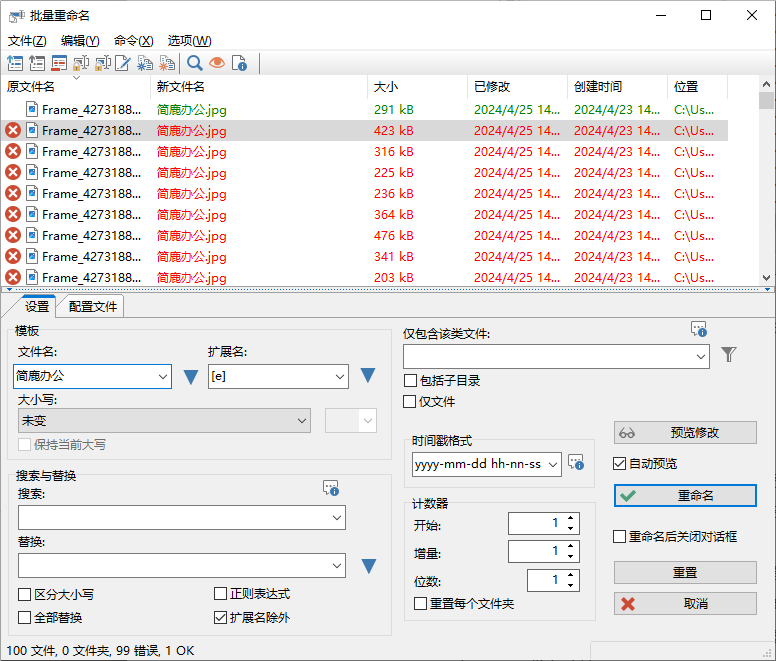Click the blue starburst documents toolbar icon
Image resolution: width=776 pixels, height=661 pixels.
click(x=145, y=63)
